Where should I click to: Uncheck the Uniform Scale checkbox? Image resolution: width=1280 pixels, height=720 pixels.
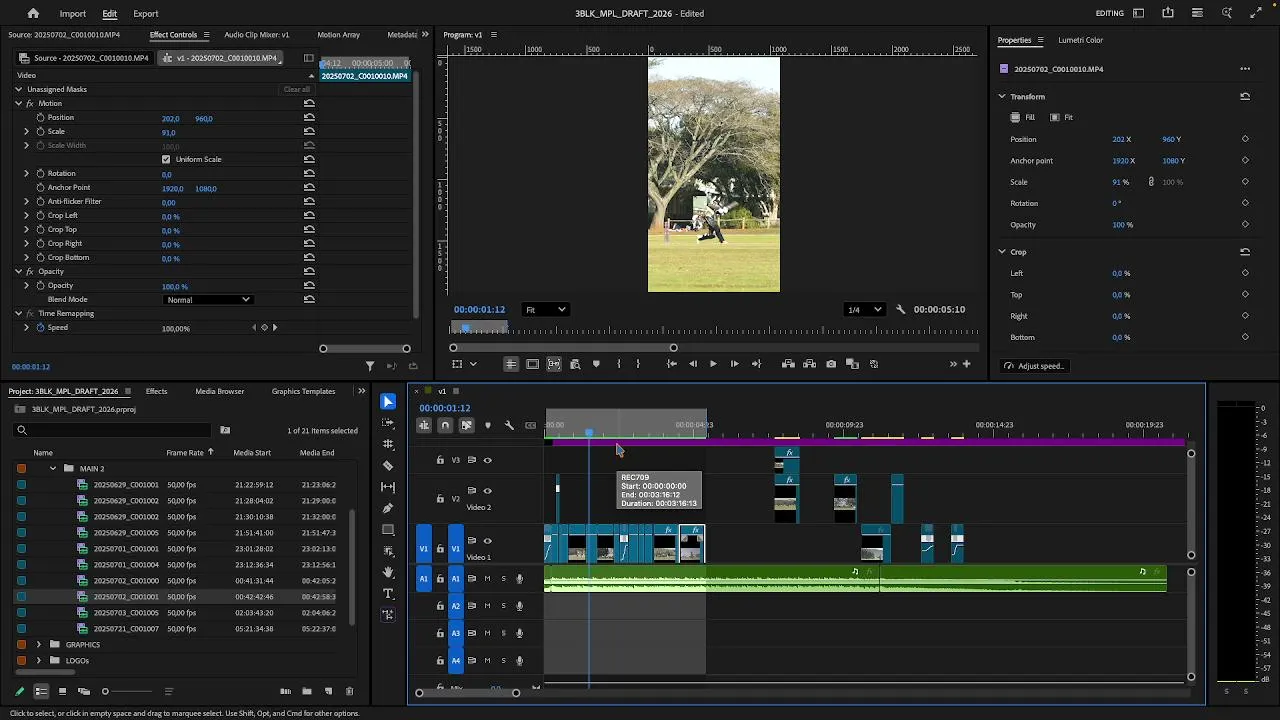(x=166, y=159)
